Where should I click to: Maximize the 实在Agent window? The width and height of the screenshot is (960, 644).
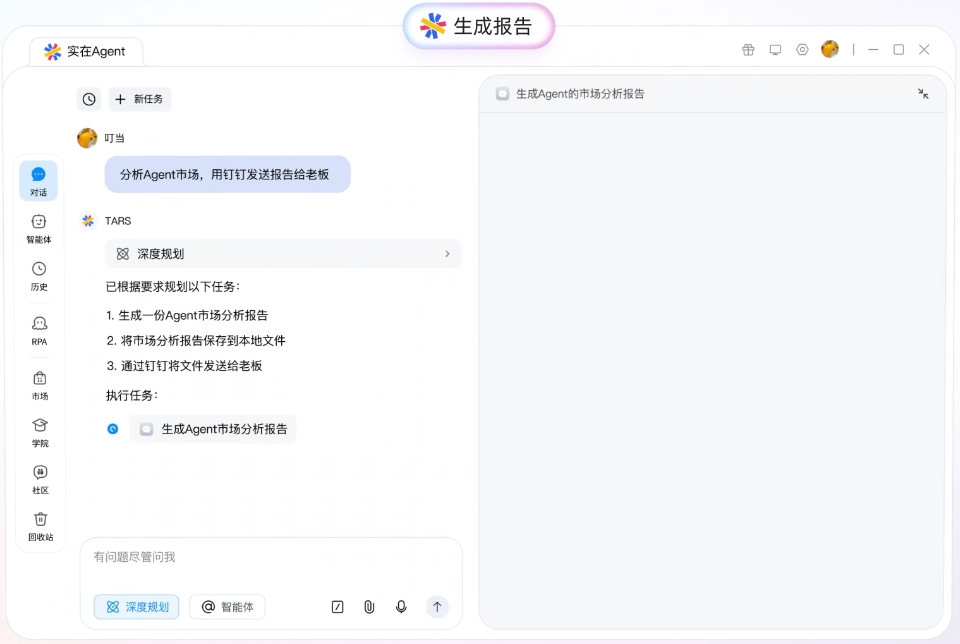899,50
